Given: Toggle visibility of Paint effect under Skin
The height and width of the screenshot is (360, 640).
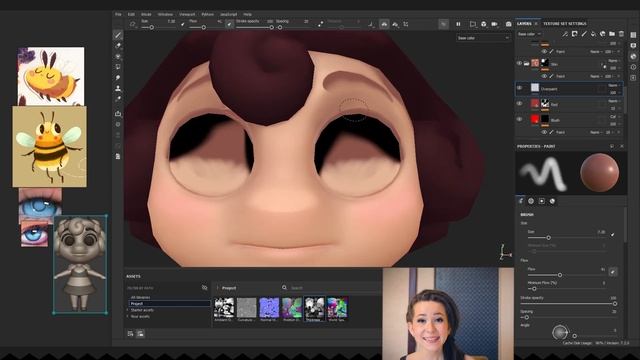Looking at the screenshot, I should pos(544,76).
